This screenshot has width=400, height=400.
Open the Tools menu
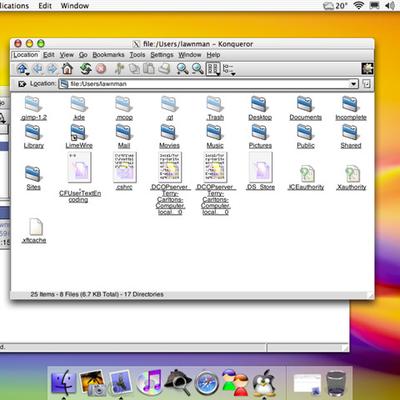click(x=137, y=55)
